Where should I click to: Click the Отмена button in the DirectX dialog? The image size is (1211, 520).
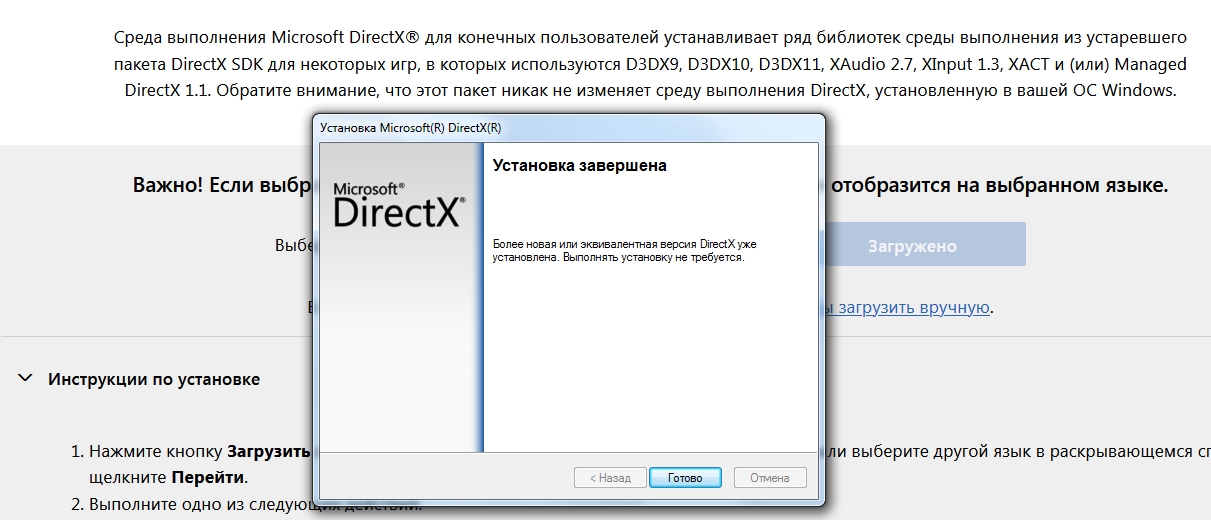click(770, 478)
